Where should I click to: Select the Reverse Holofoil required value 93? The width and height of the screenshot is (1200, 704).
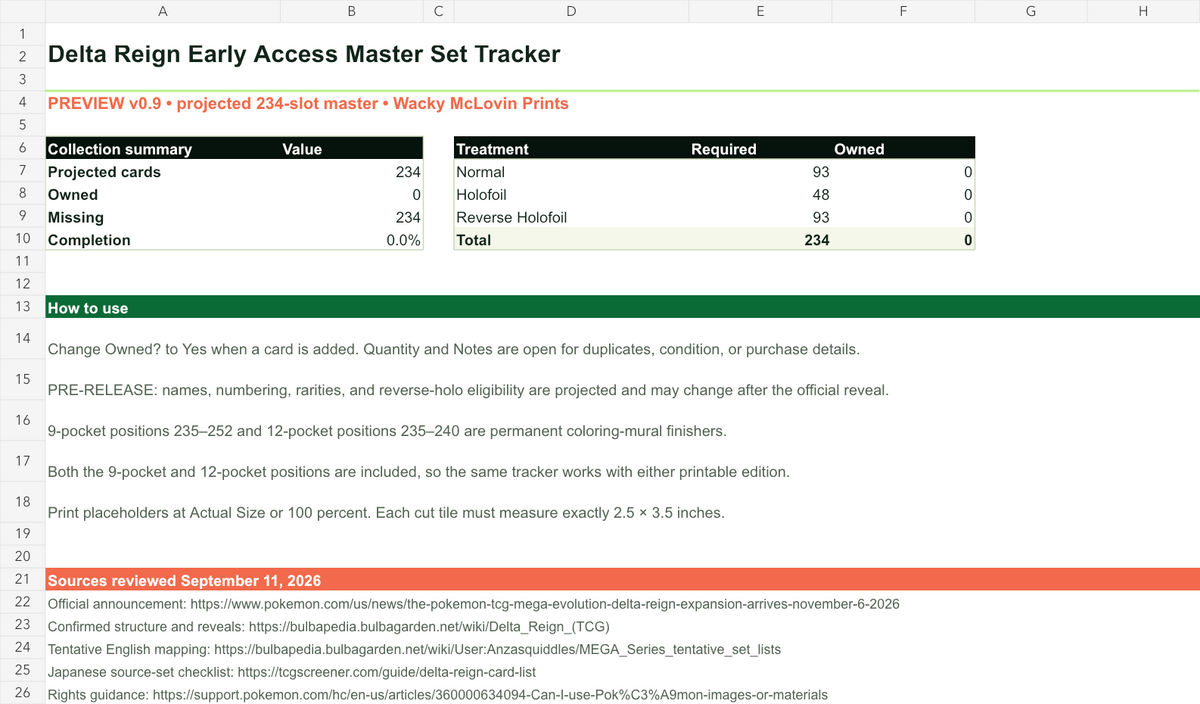[x=760, y=217]
